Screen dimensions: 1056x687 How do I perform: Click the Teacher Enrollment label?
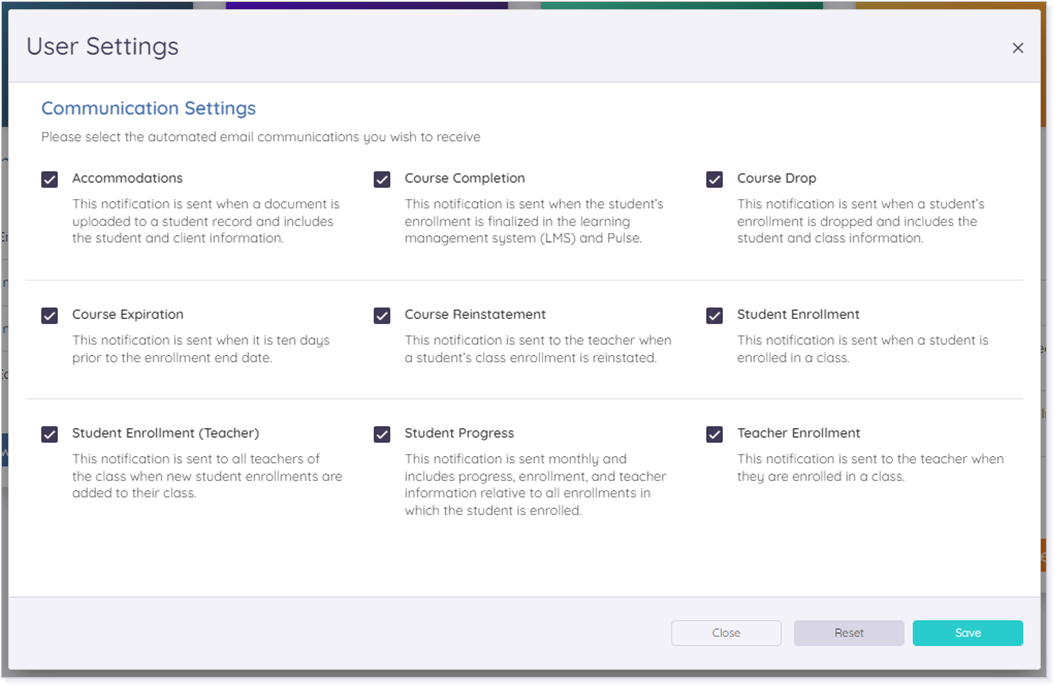[799, 433]
